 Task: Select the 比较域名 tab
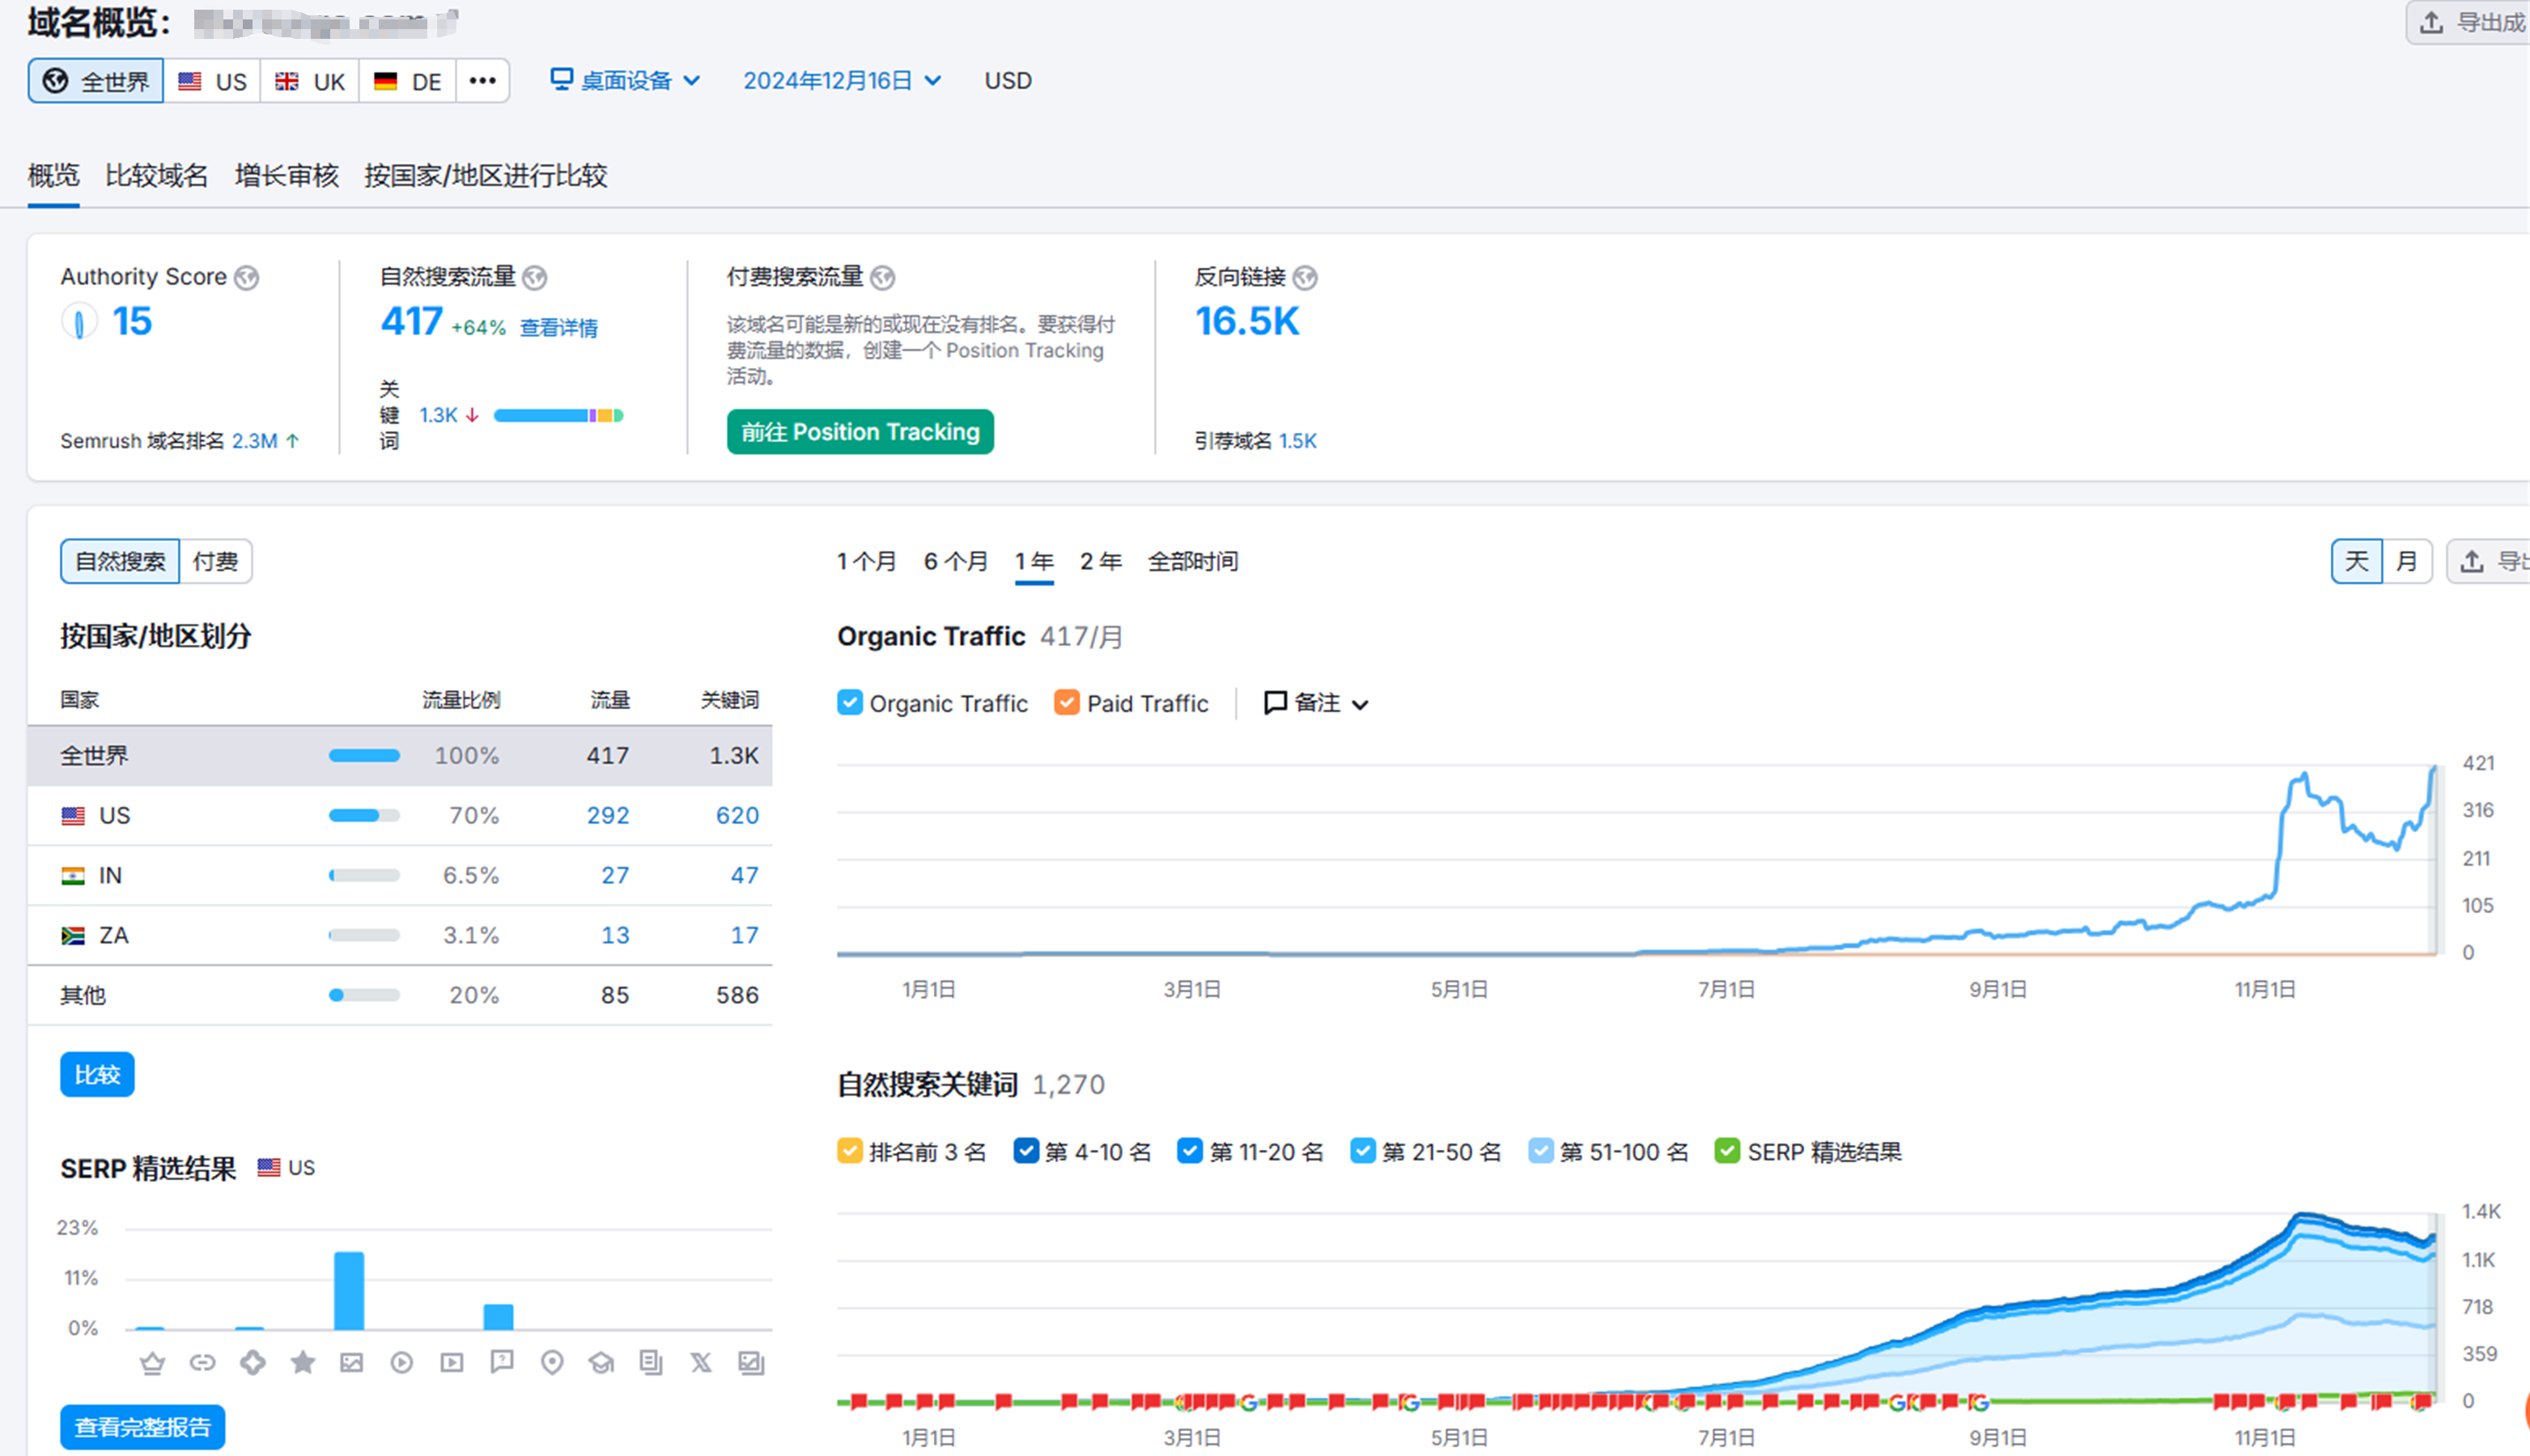click(157, 176)
